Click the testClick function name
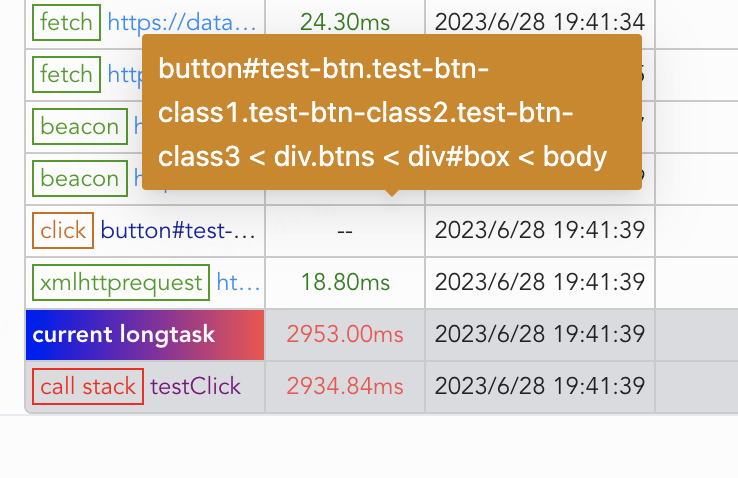The image size is (738, 478). 195,387
